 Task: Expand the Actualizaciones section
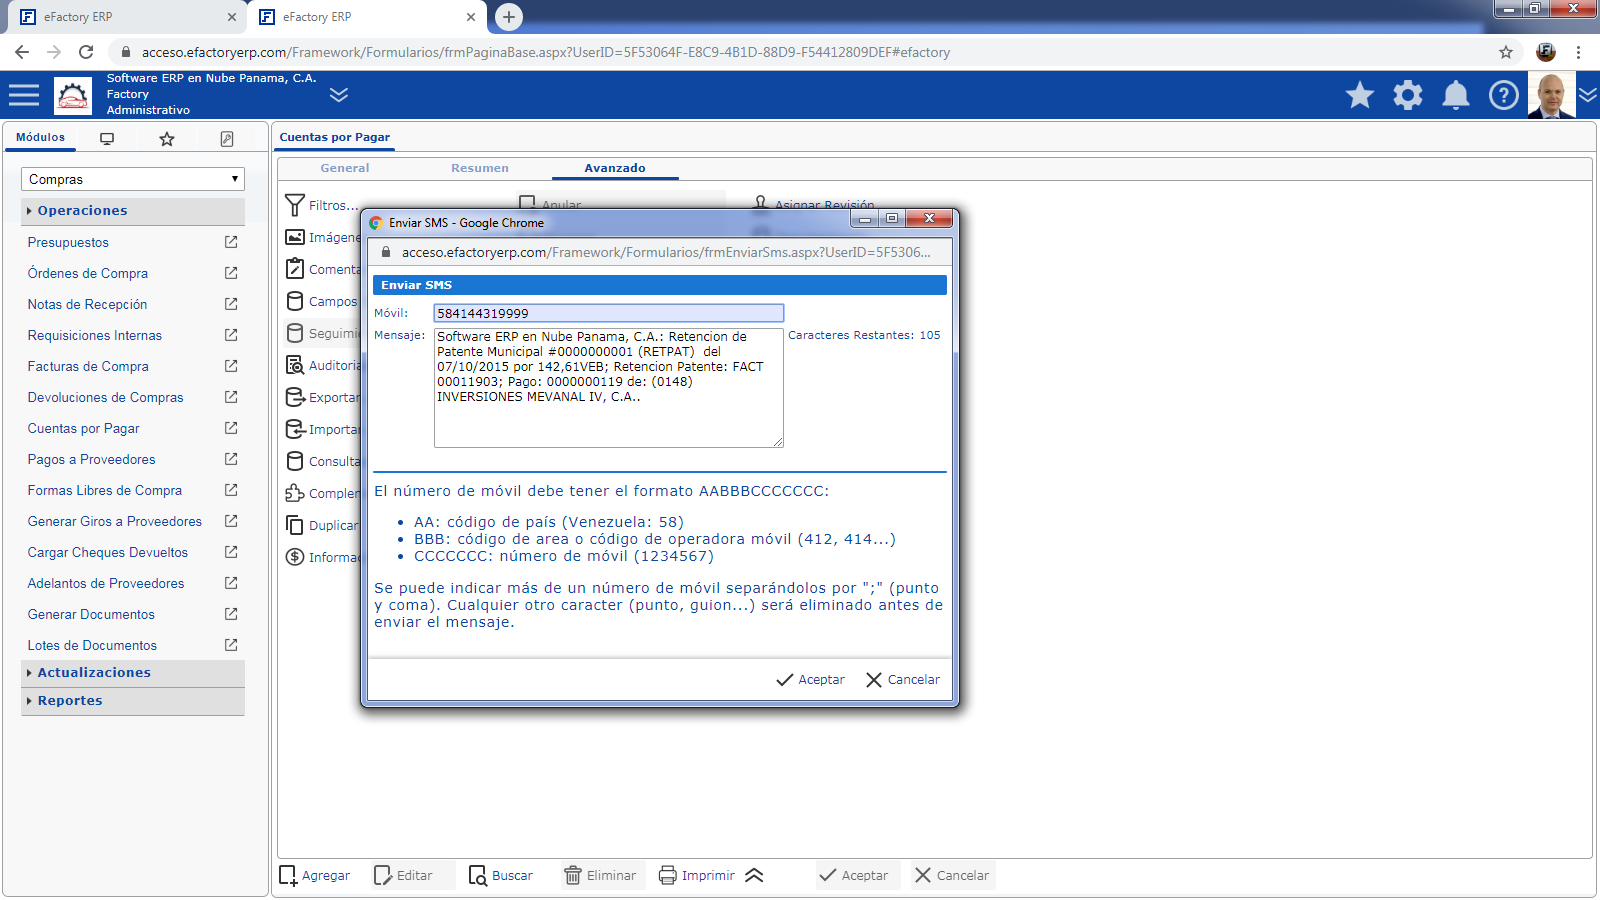click(133, 673)
